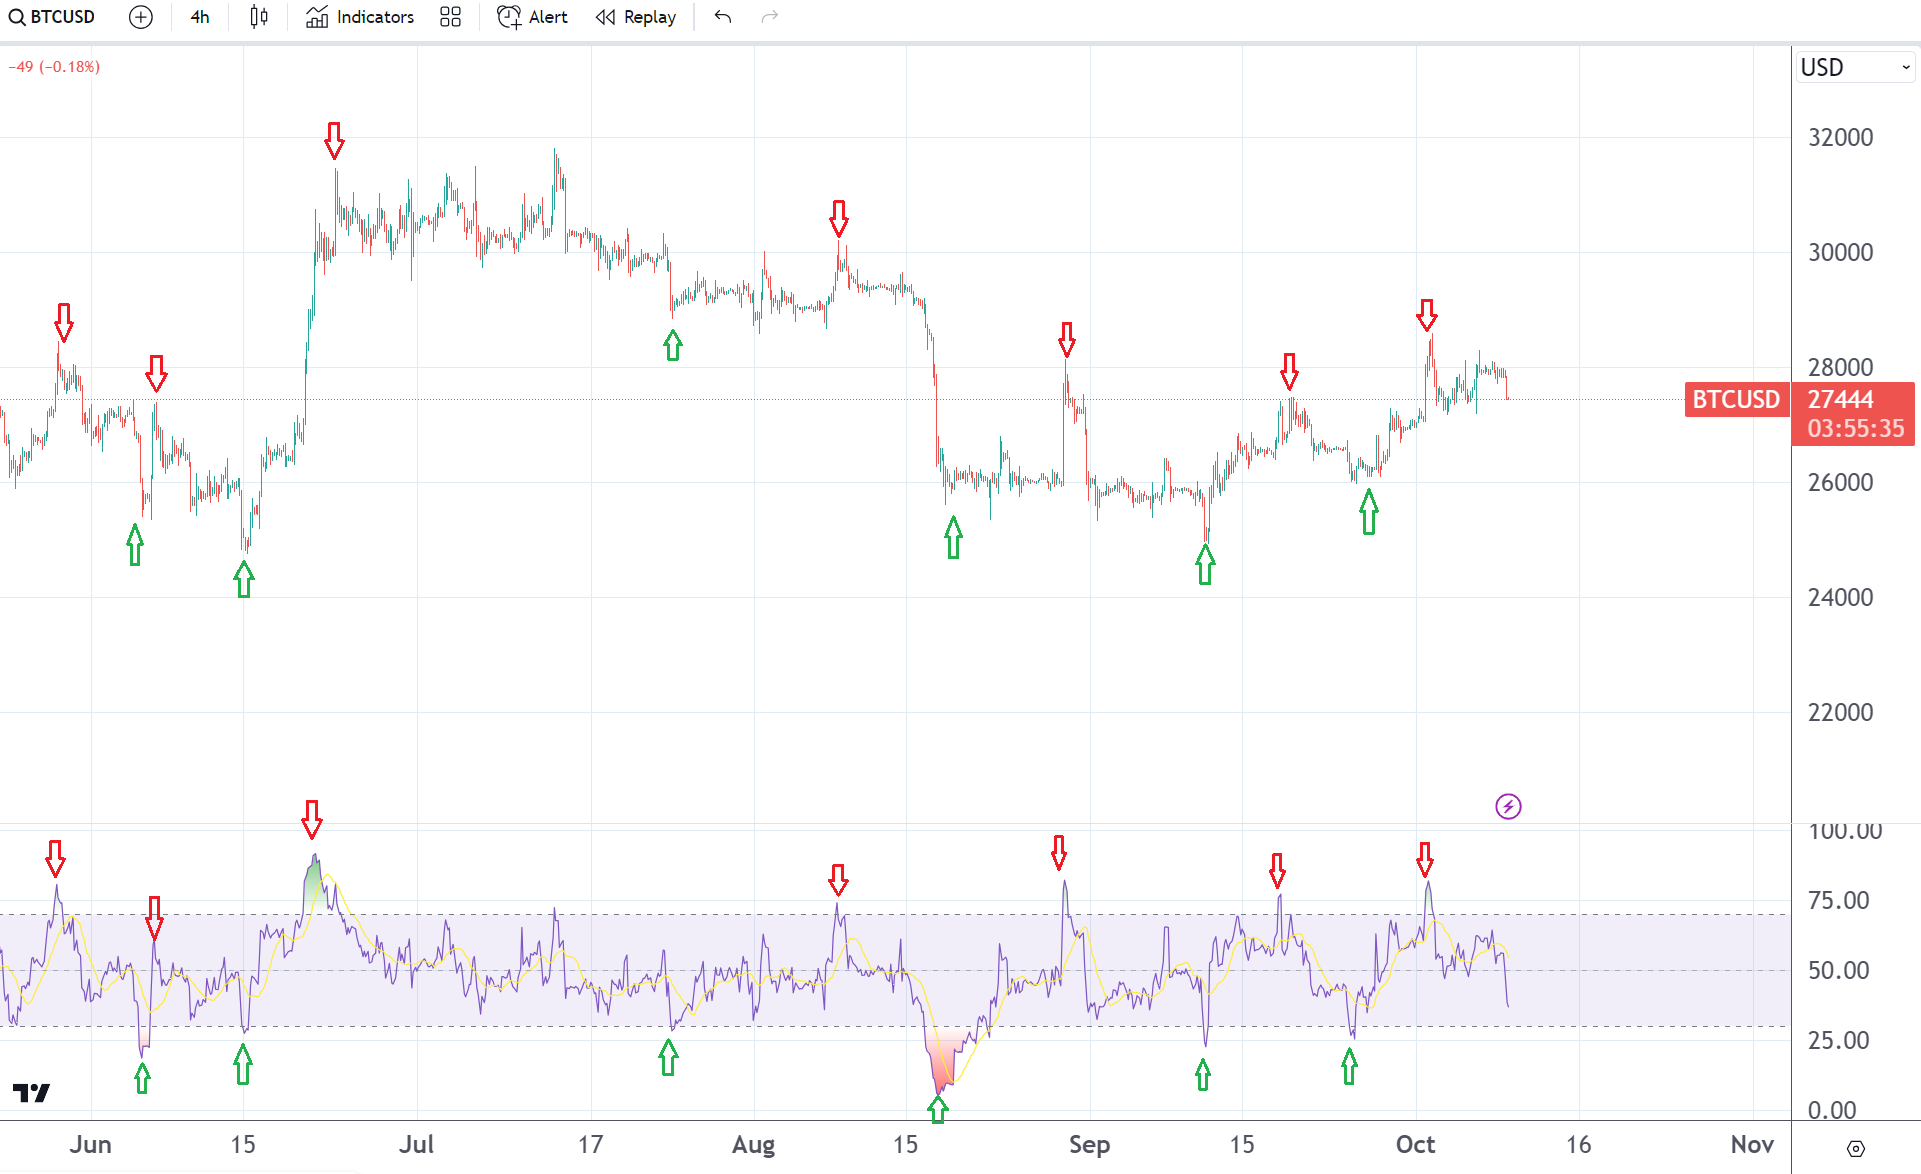Image resolution: width=1921 pixels, height=1174 pixels.
Task: Click the Jun date on the time axis
Action: pyautogui.click(x=90, y=1145)
